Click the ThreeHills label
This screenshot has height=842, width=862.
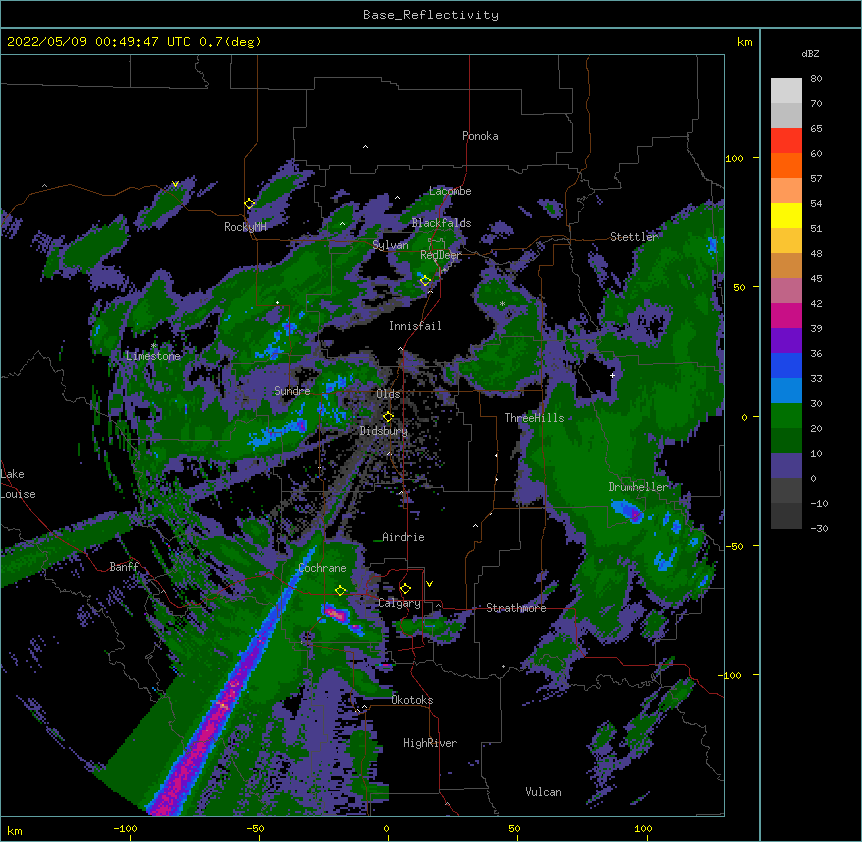pyautogui.click(x=534, y=418)
